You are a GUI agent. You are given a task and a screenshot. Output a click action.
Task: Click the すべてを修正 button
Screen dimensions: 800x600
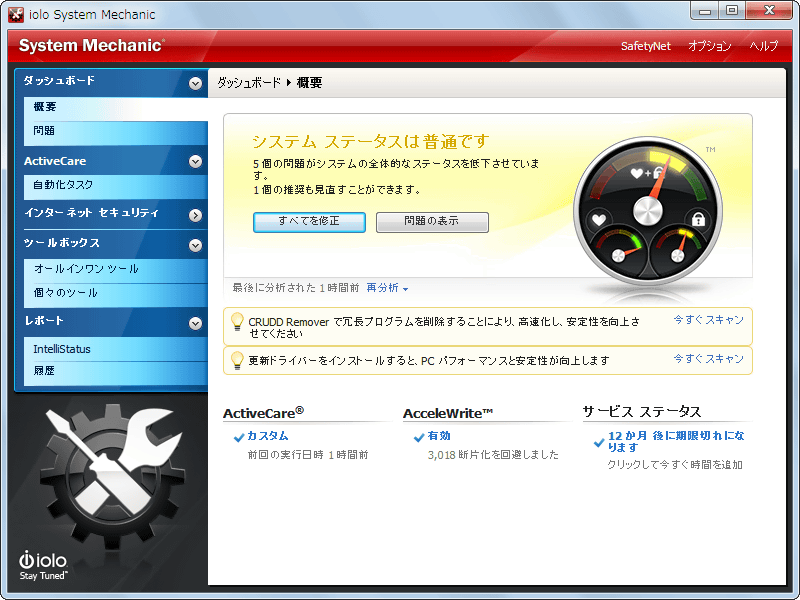309,222
